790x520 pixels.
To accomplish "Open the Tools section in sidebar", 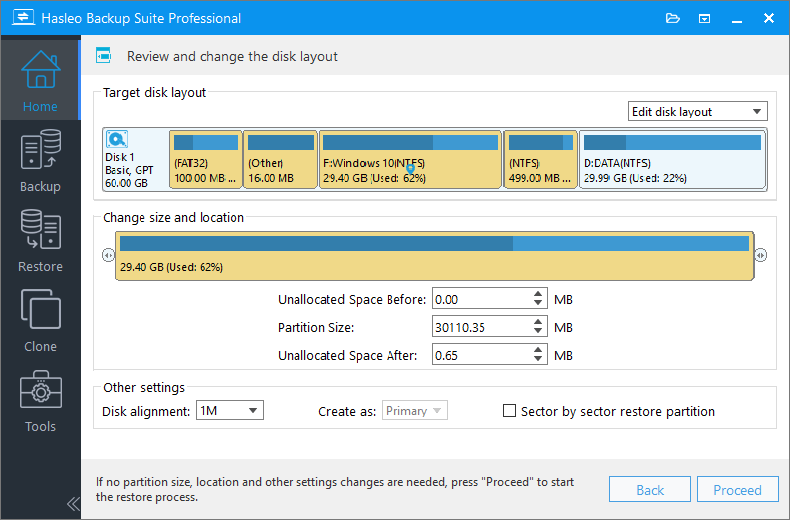I will (40, 401).
